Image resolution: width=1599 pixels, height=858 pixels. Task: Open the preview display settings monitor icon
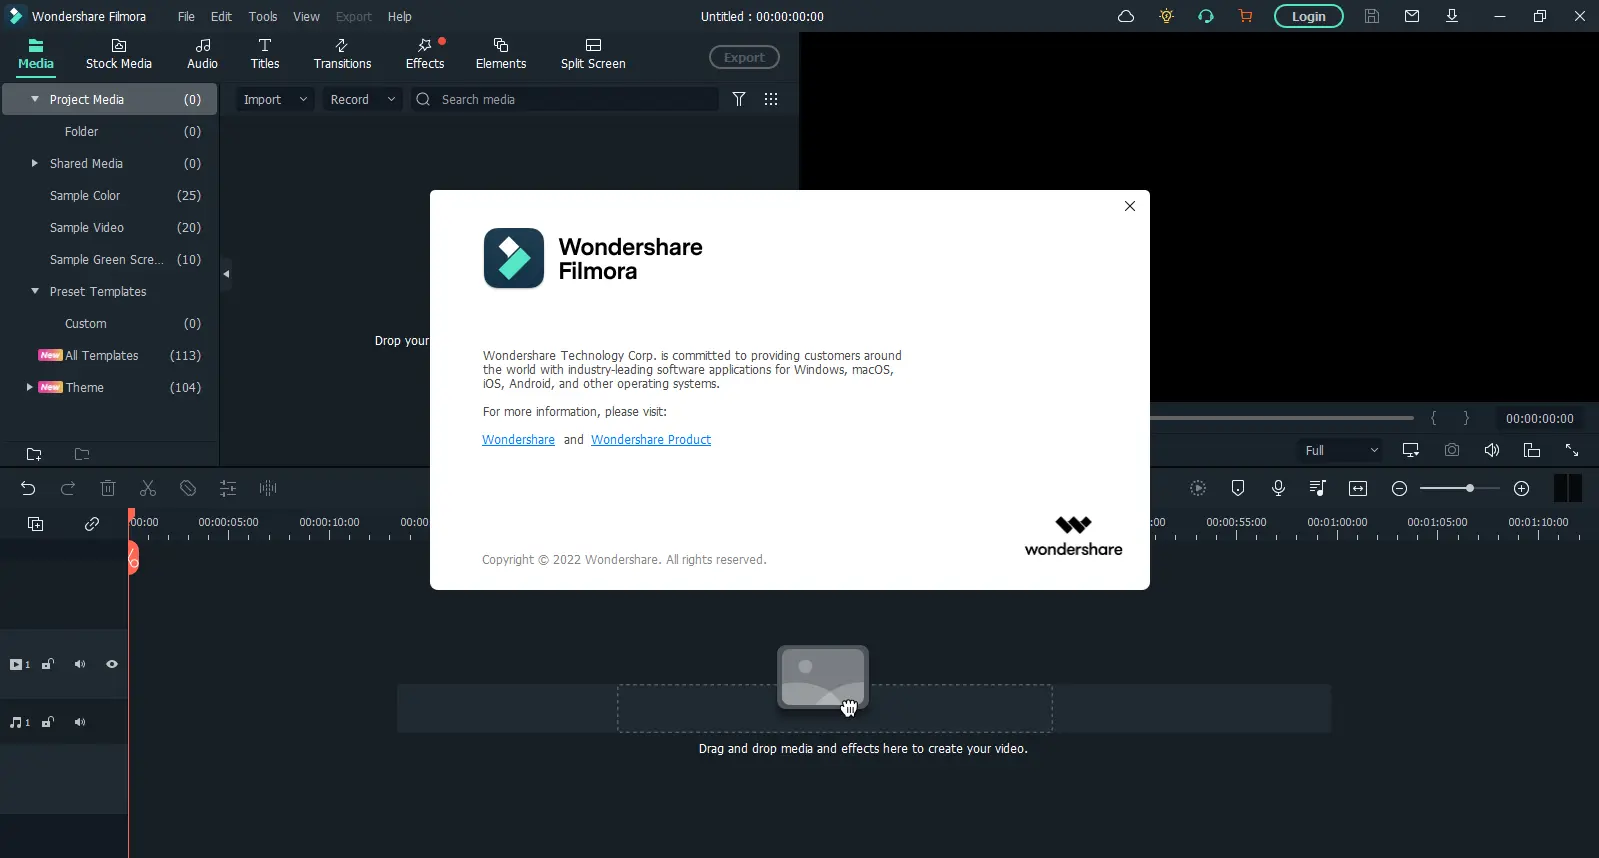[x=1411, y=450]
